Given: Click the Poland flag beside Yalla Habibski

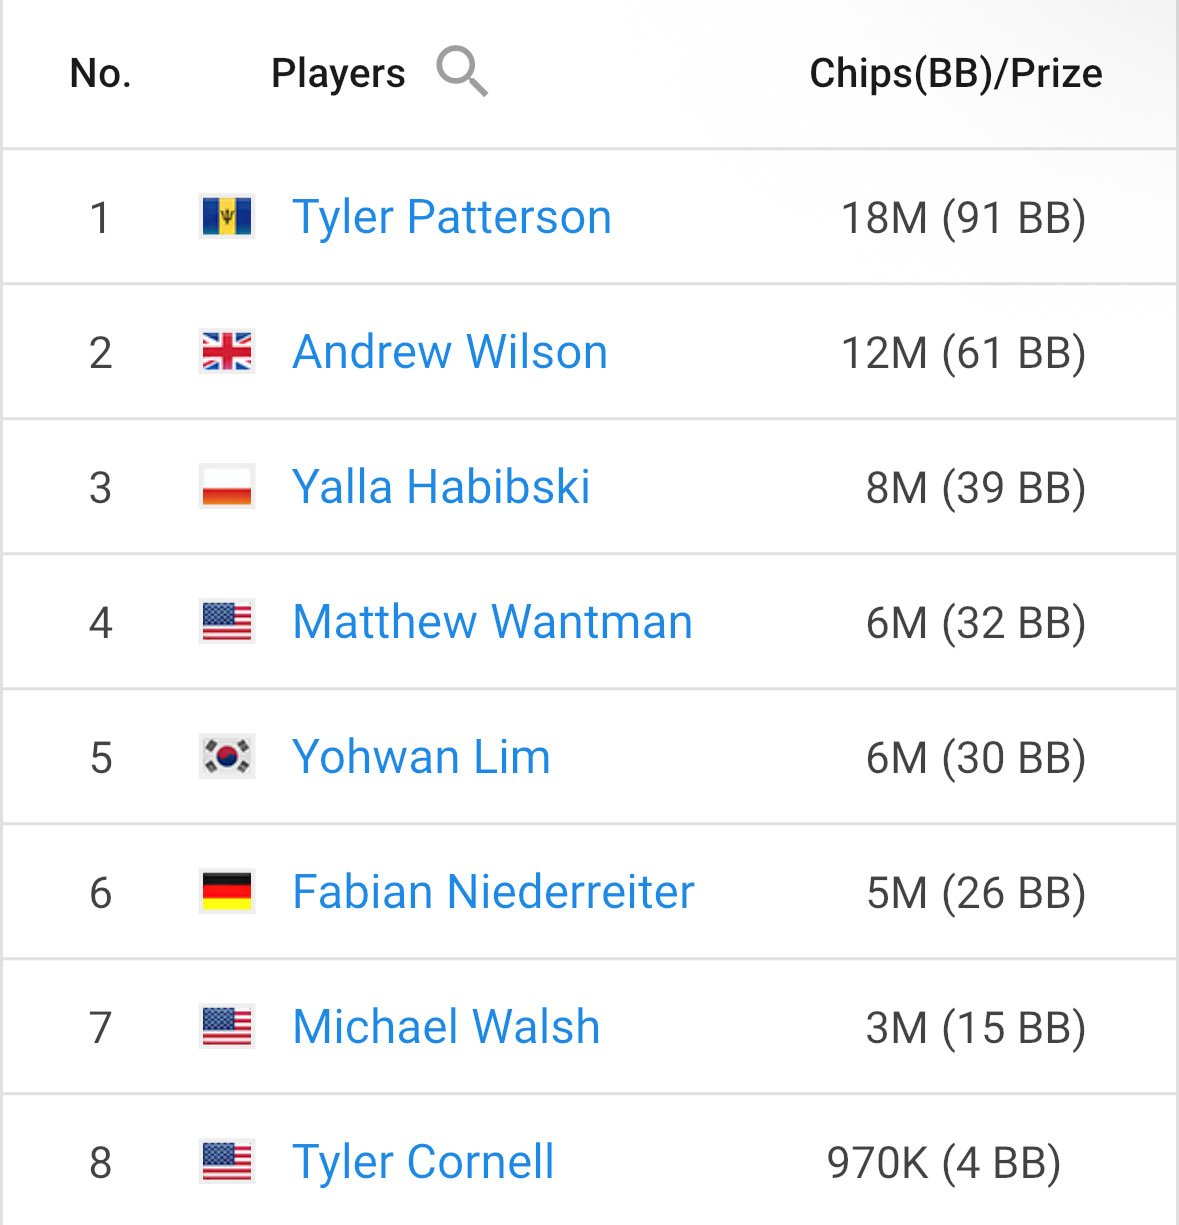Looking at the screenshot, I should pyautogui.click(x=227, y=487).
